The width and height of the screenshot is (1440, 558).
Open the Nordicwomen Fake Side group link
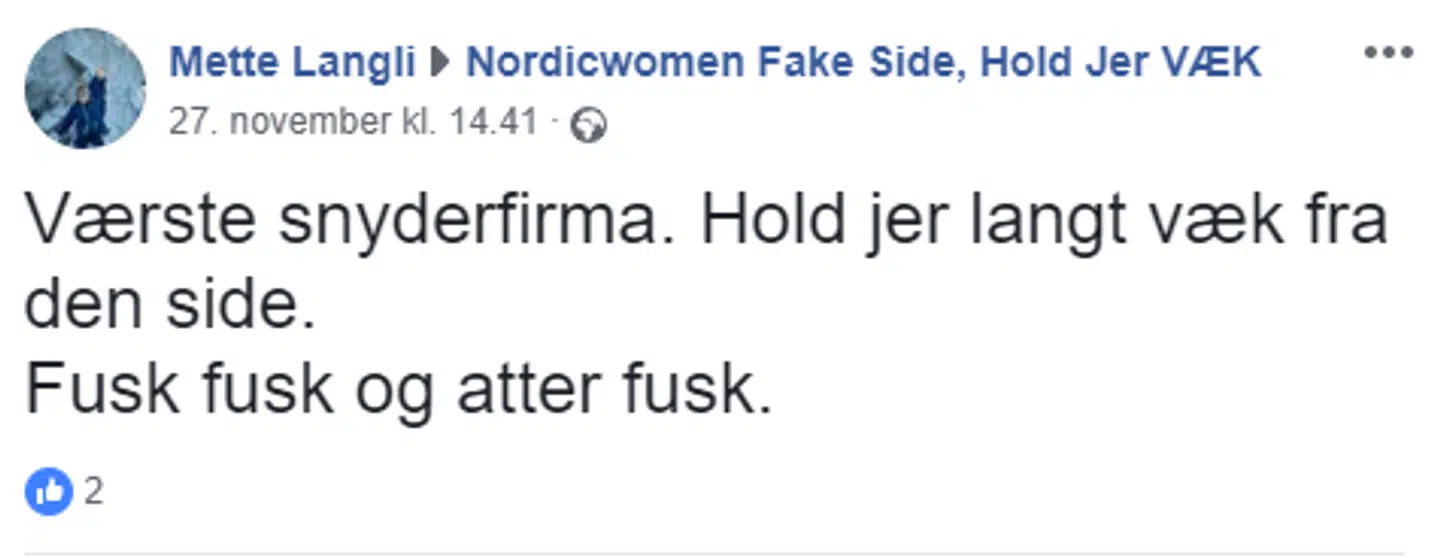coord(863,63)
